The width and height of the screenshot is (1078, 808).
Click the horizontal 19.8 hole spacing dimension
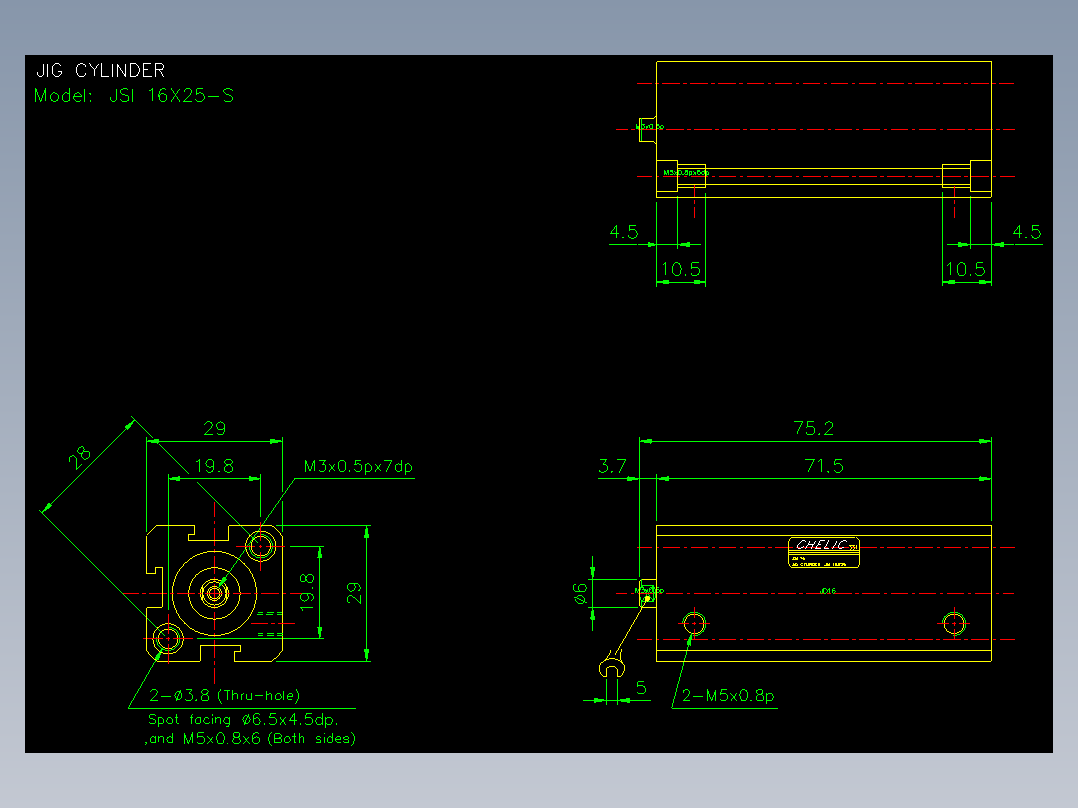point(214,466)
